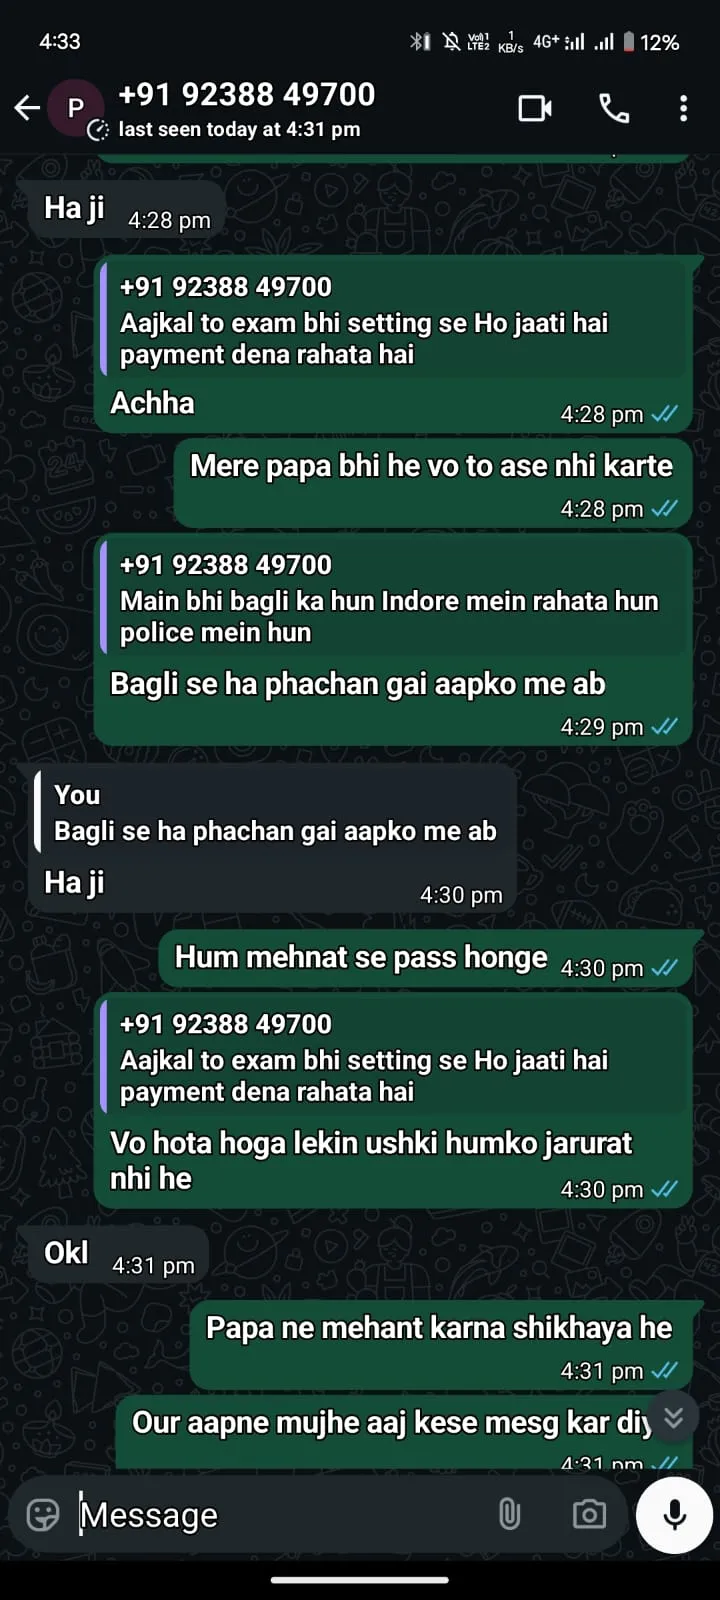Go back using the arrow icon
This screenshot has width=720, height=1600.
point(27,108)
